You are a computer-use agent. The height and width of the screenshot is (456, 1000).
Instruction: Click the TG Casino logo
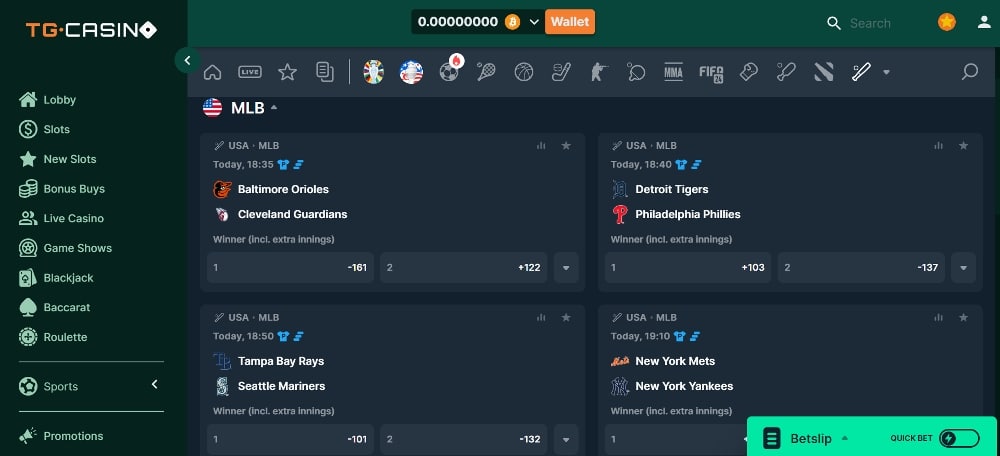(91, 29)
